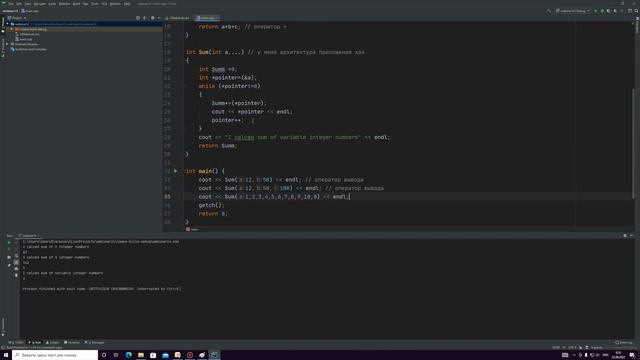Build project with the hammer icon
The image size is (640, 360).
tap(549, 11)
